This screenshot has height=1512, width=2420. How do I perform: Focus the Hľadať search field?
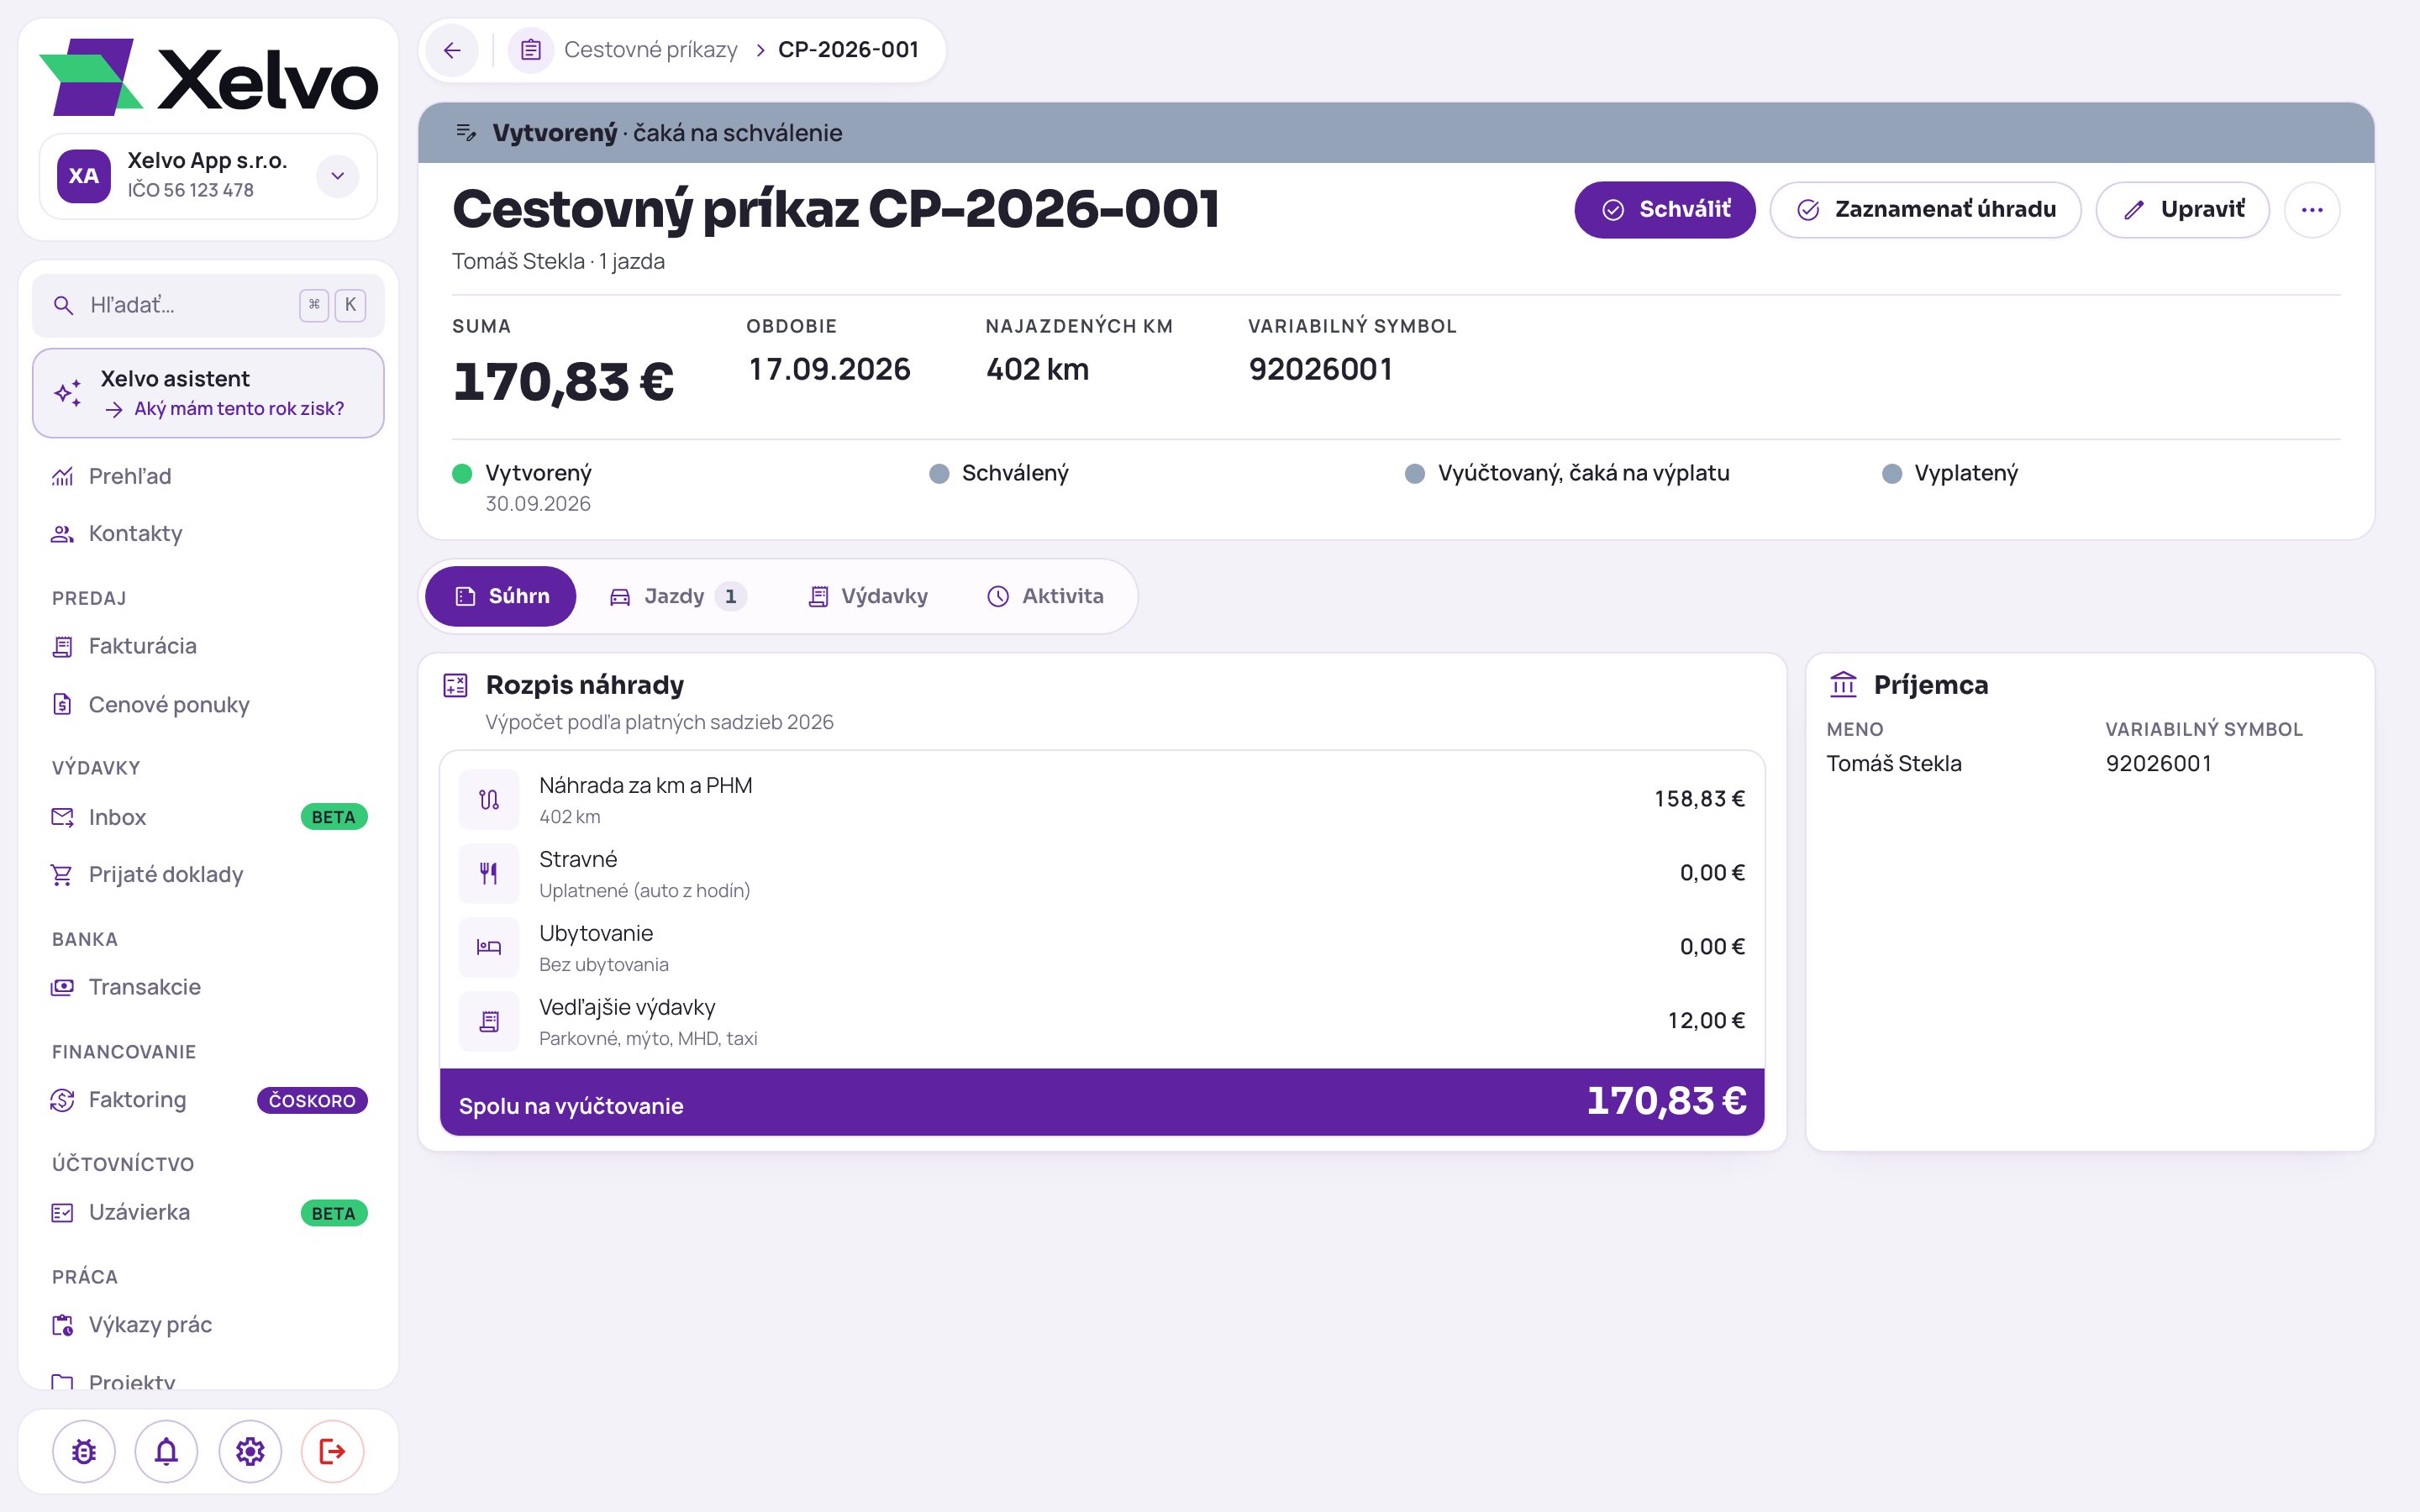click(208, 305)
